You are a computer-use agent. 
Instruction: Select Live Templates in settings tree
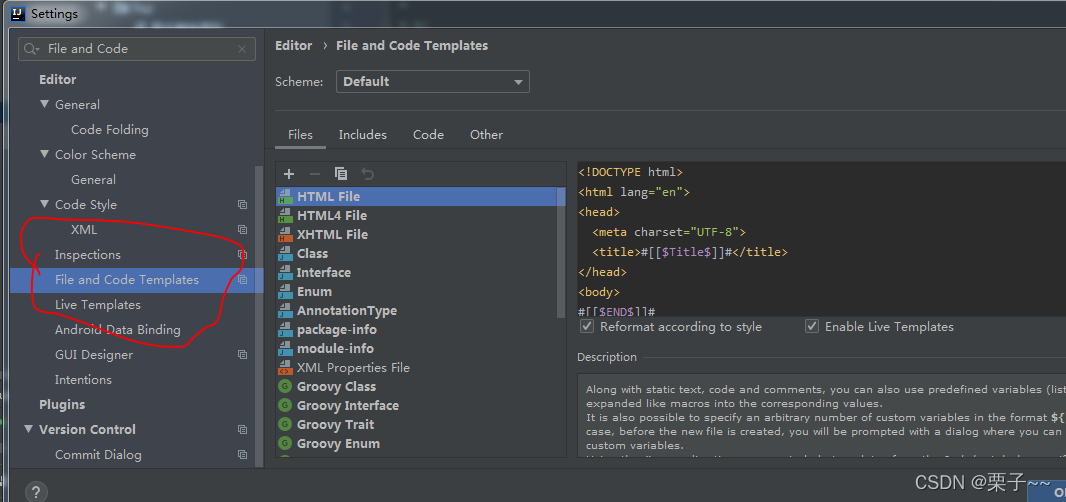pos(98,305)
